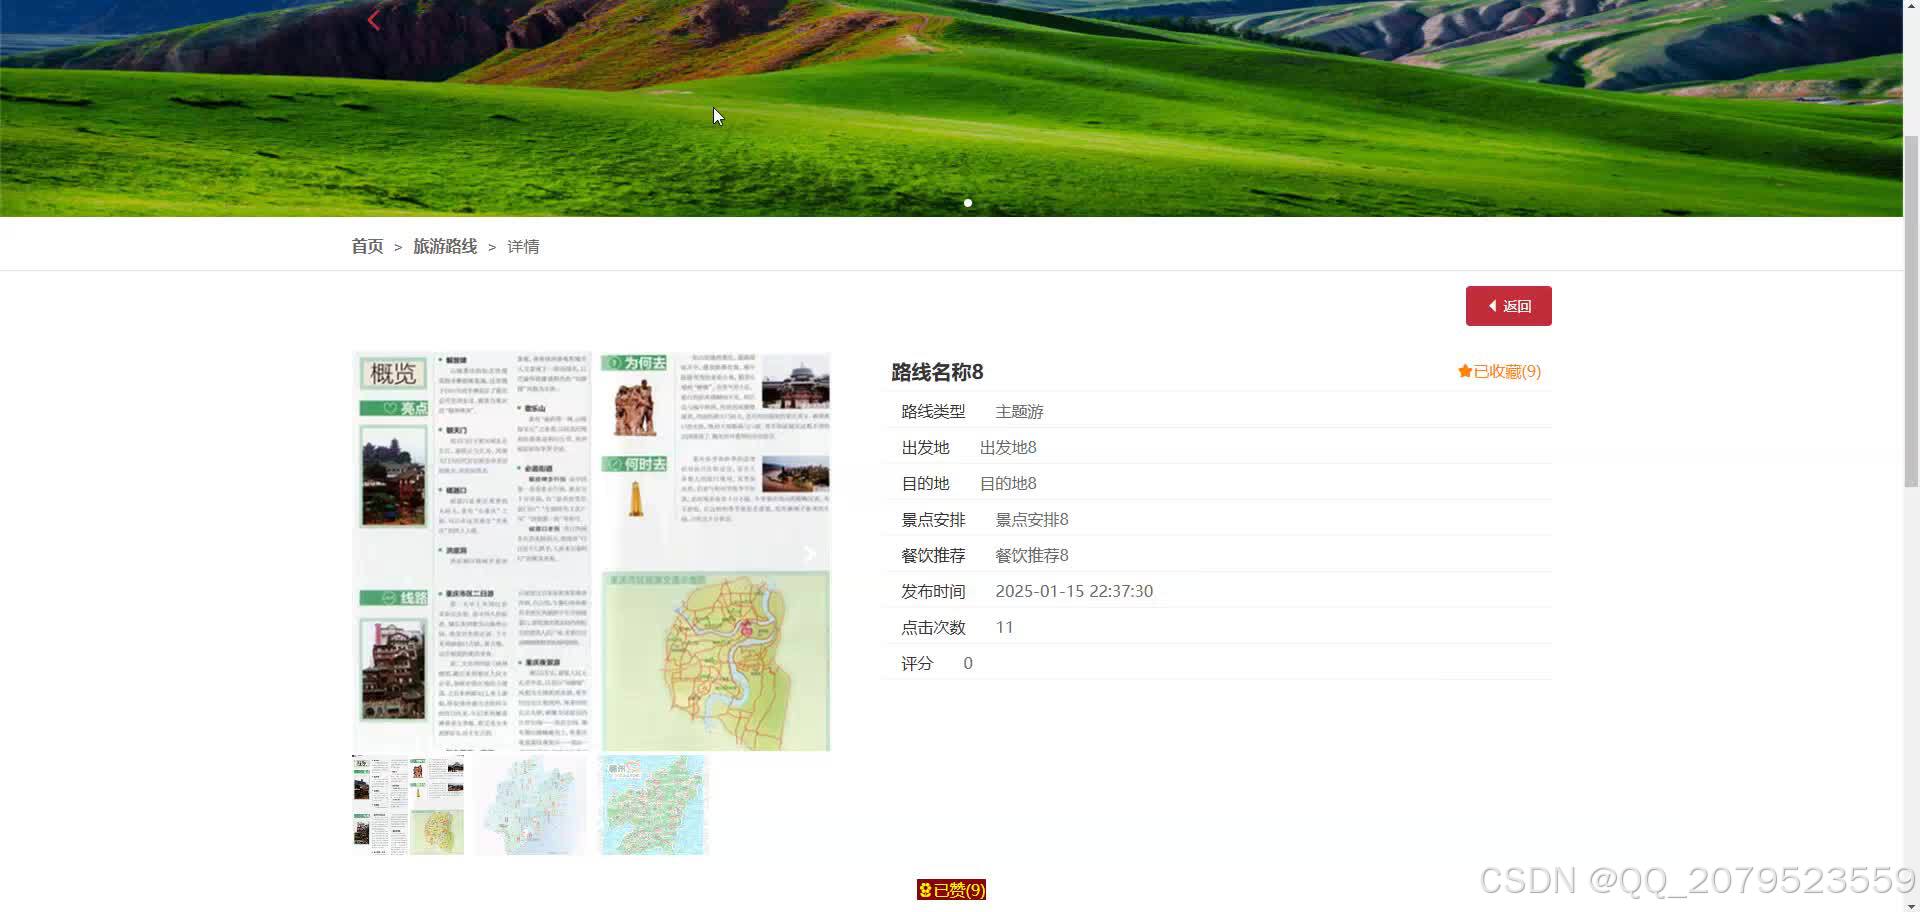Screen dimensions: 1920x912
Task: Open the 旅游路线 breadcrumb link
Action: pos(444,246)
